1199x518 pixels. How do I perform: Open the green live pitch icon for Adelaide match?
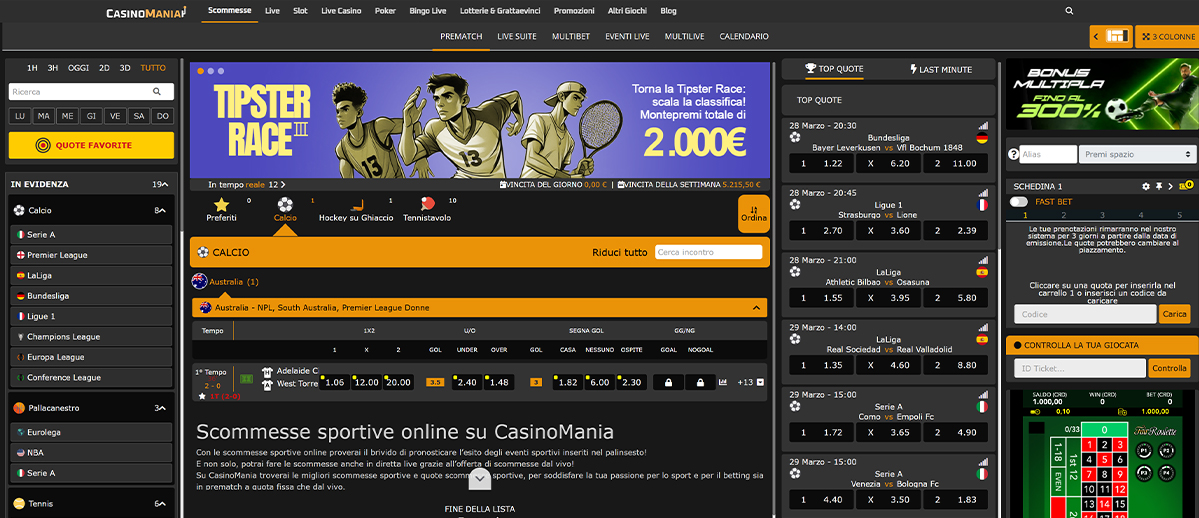pos(246,378)
